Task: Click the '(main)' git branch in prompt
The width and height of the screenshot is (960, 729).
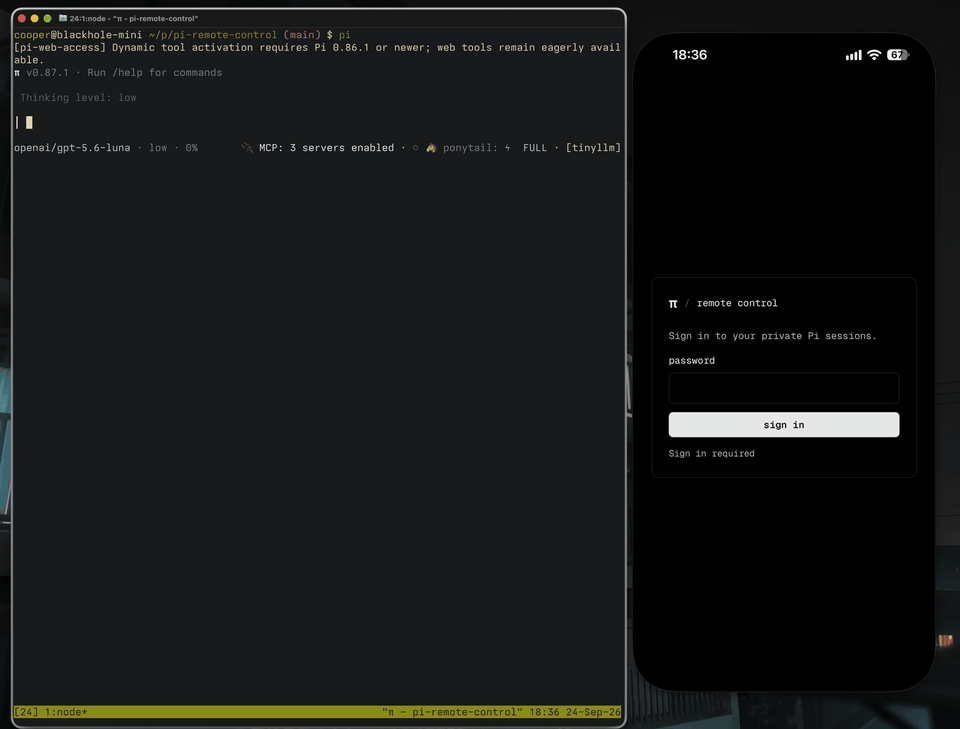Action: click(302, 35)
